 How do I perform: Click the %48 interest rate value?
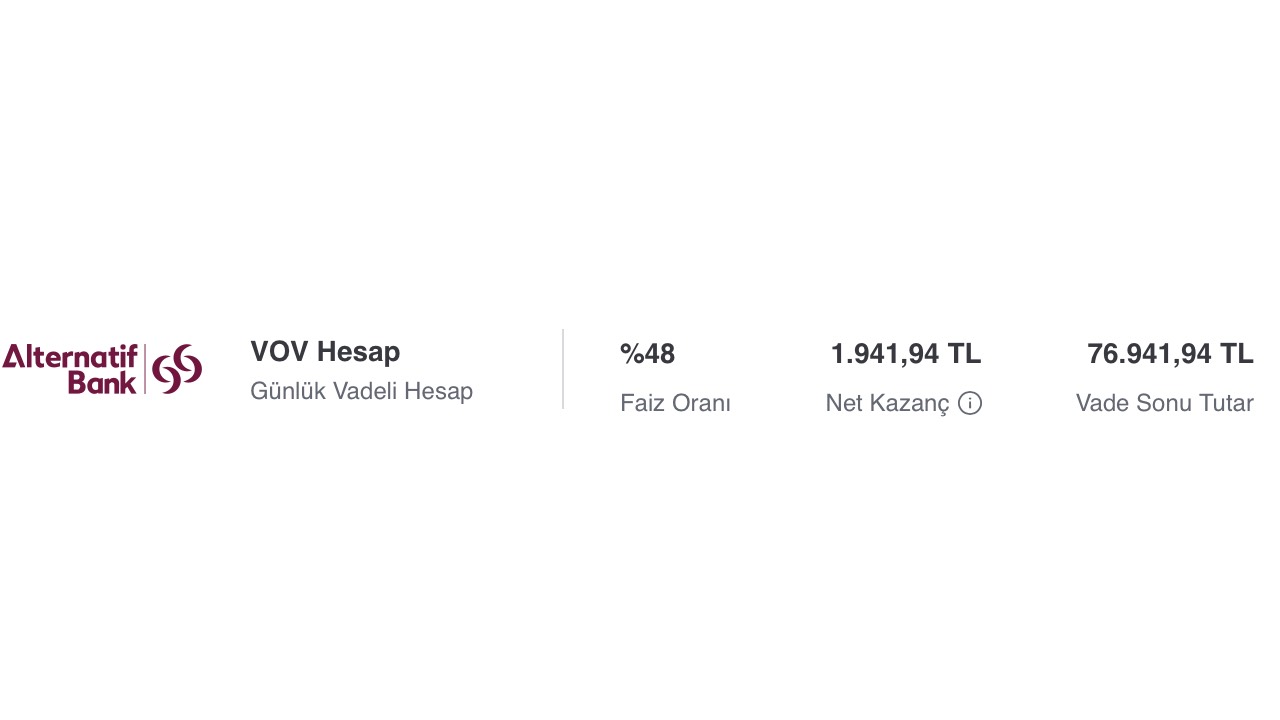point(647,354)
